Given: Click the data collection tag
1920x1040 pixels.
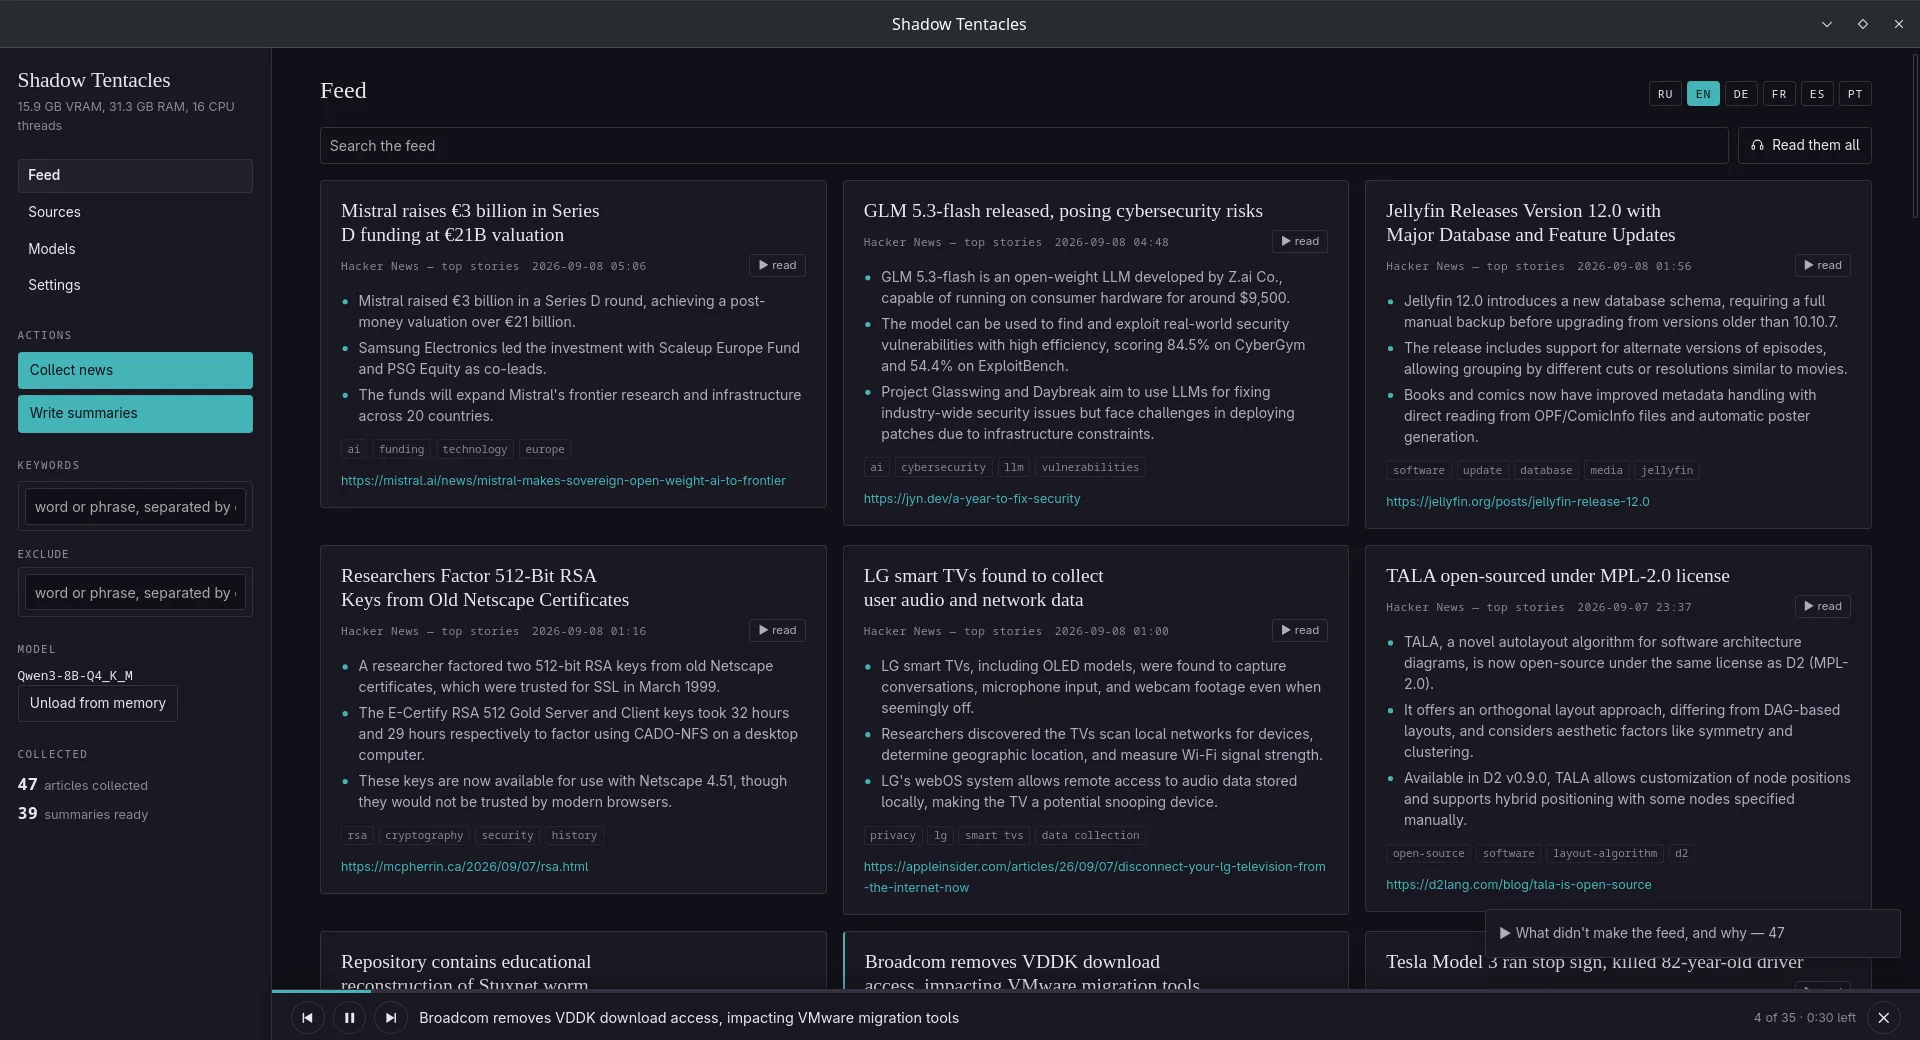Looking at the screenshot, I should [x=1090, y=836].
